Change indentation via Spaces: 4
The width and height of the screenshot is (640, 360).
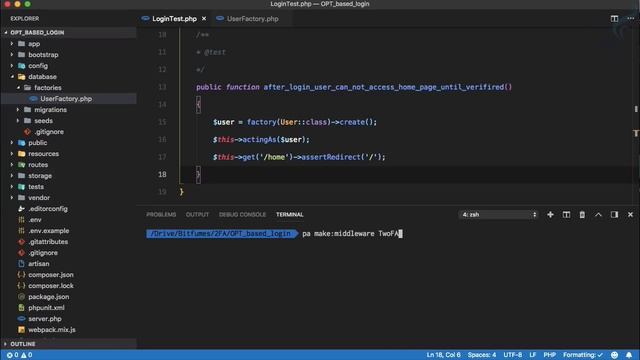[482, 355]
